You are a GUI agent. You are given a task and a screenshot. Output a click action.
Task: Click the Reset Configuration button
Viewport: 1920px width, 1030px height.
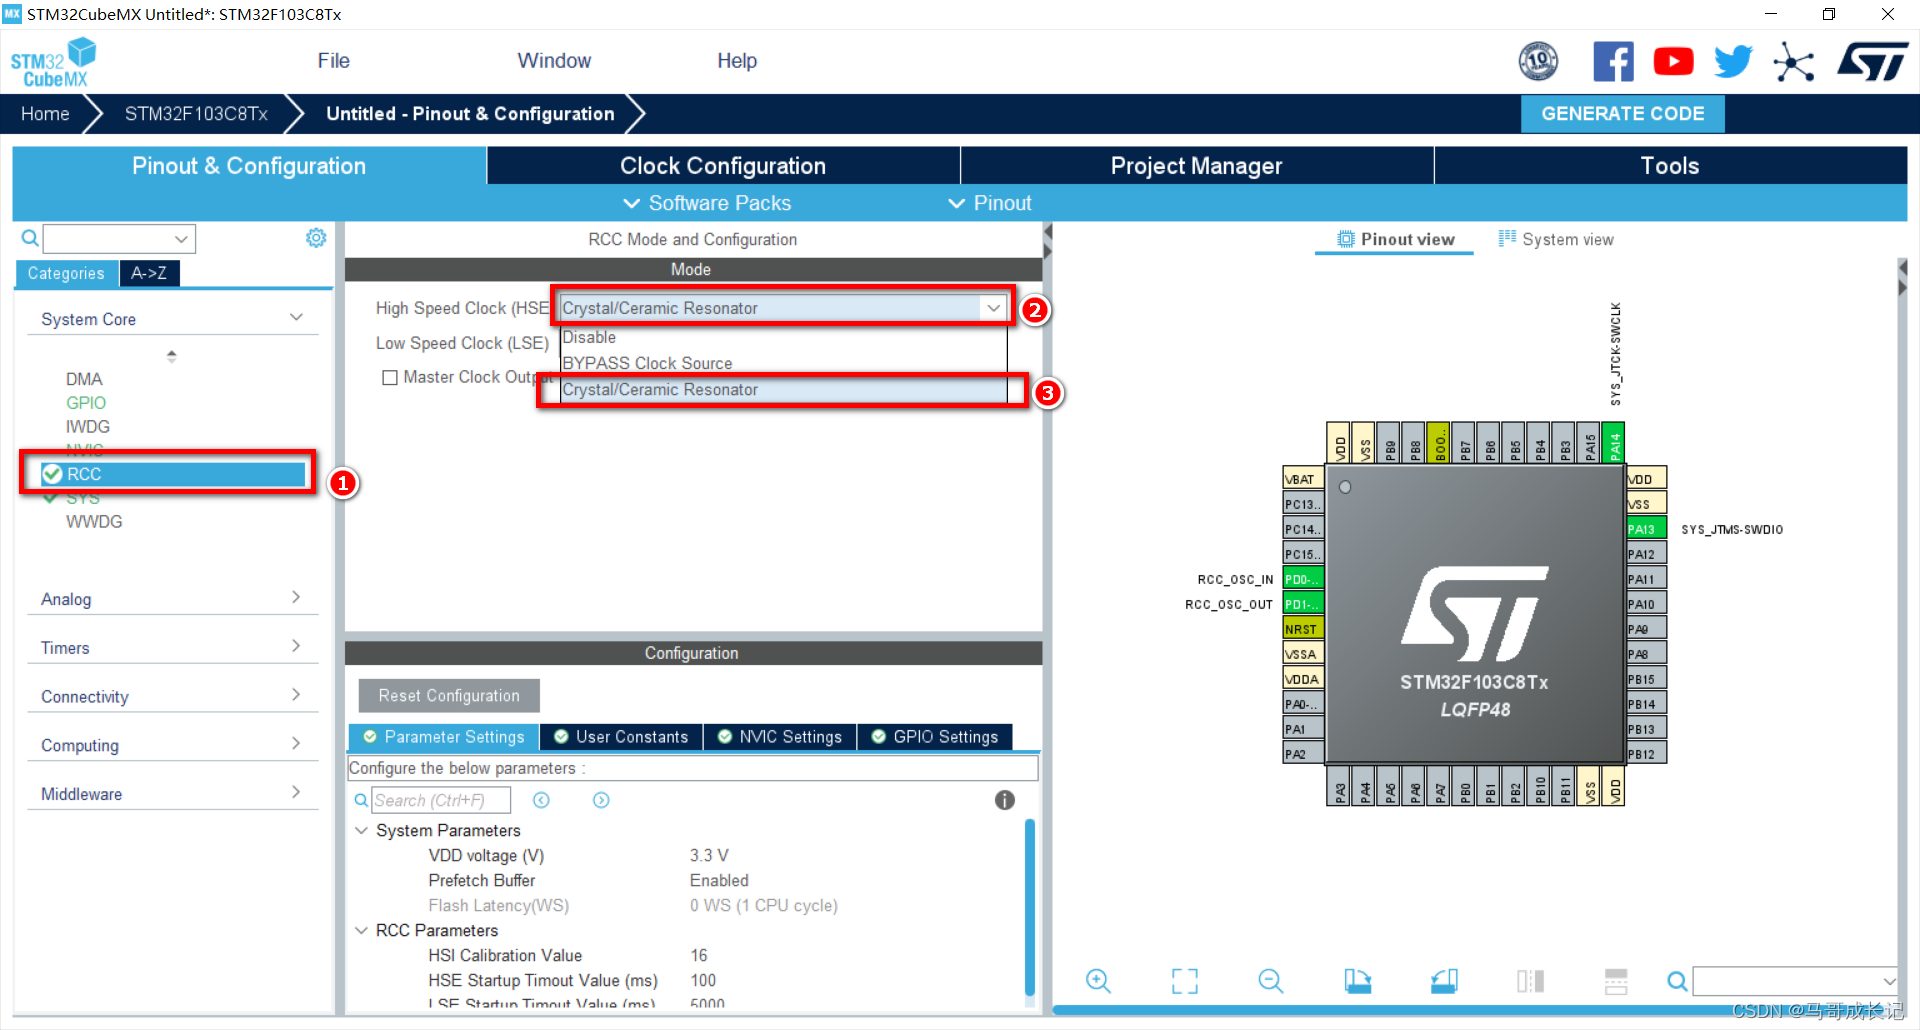449,696
